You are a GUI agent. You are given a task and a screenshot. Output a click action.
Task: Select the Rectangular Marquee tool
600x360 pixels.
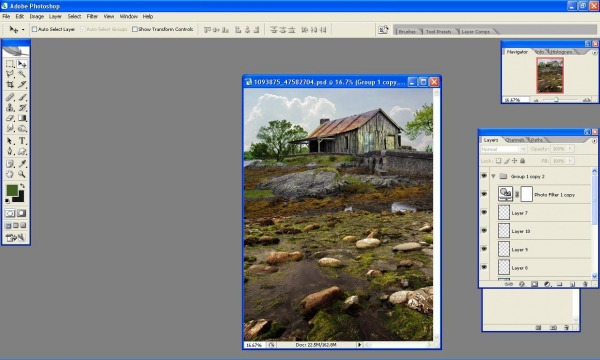10,64
